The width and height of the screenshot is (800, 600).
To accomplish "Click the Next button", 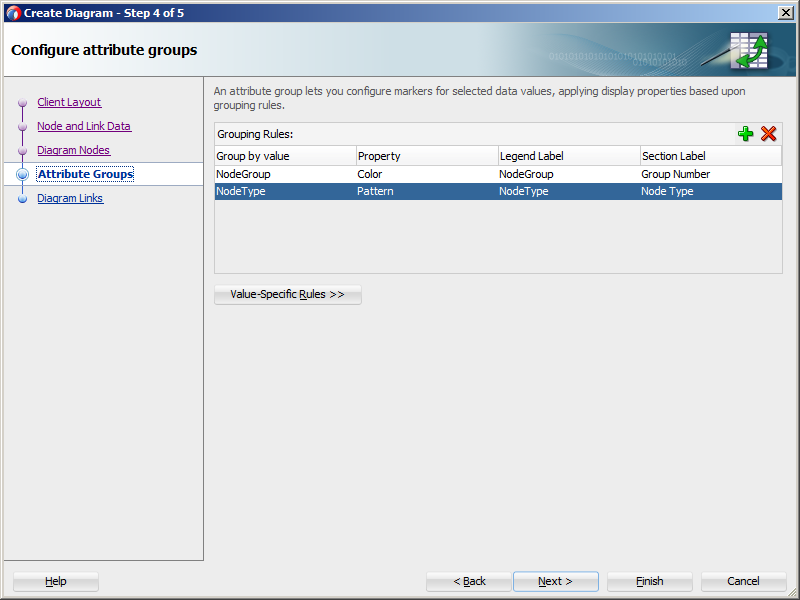I will point(556,581).
